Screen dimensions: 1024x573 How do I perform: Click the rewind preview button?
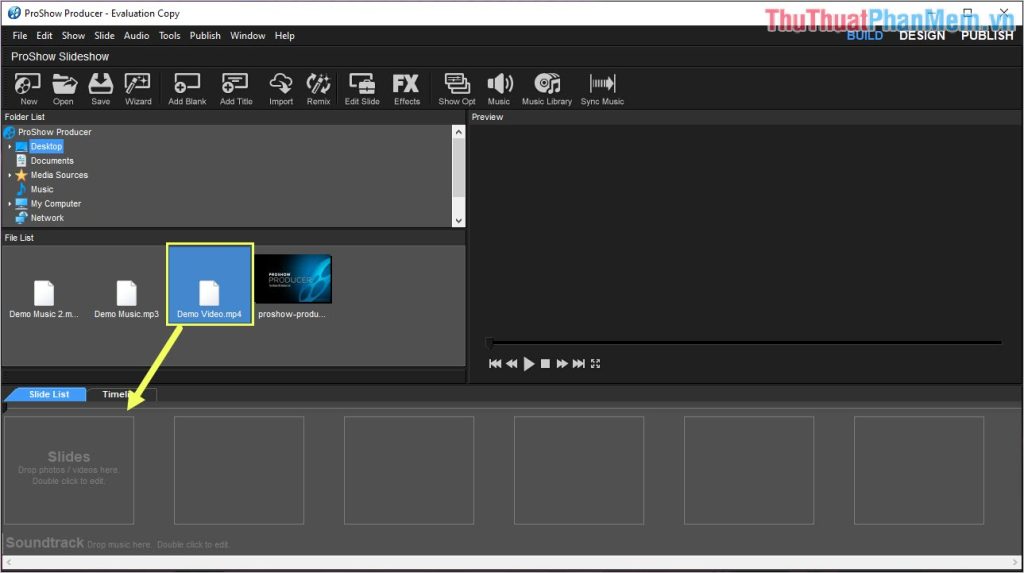(511, 364)
